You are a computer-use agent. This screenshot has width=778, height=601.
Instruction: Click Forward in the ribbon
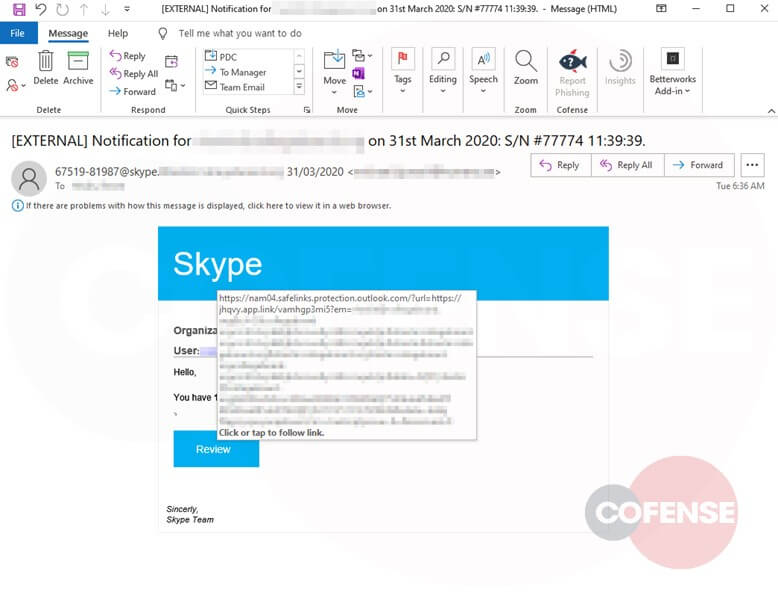(132, 91)
